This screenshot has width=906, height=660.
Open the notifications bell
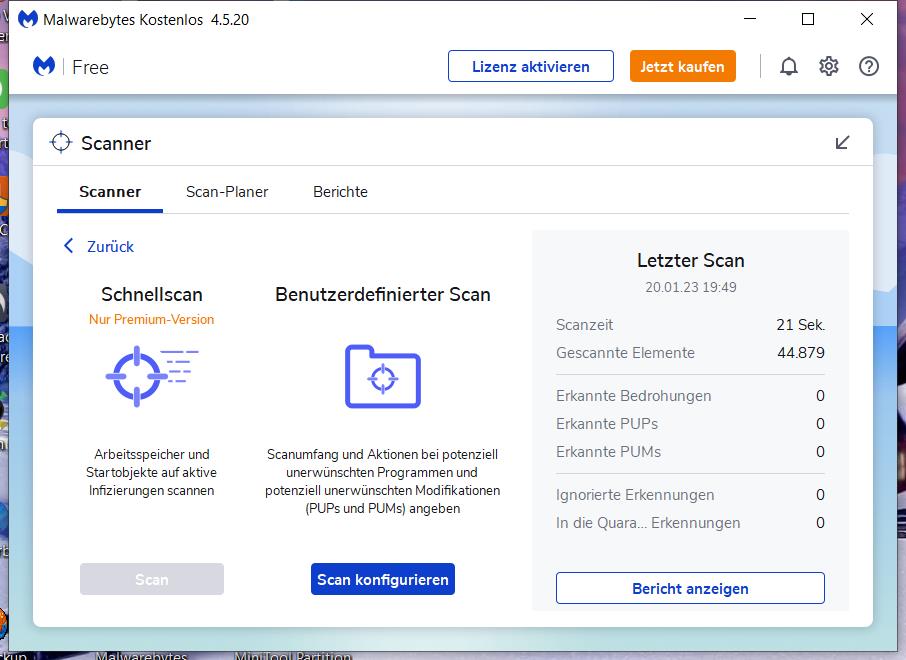coord(789,66)
